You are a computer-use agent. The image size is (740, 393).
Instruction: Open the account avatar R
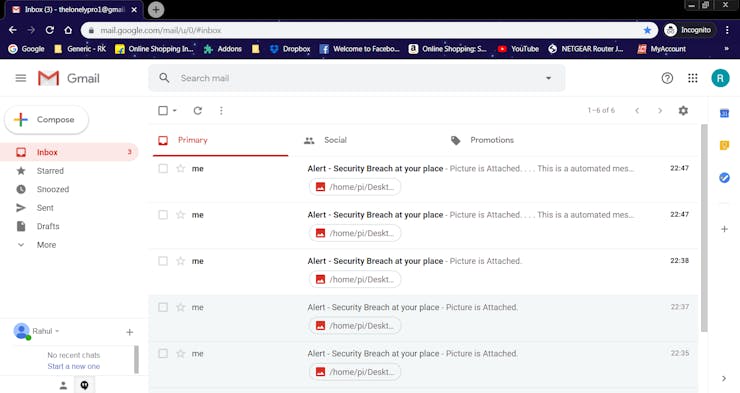point(720,78)
